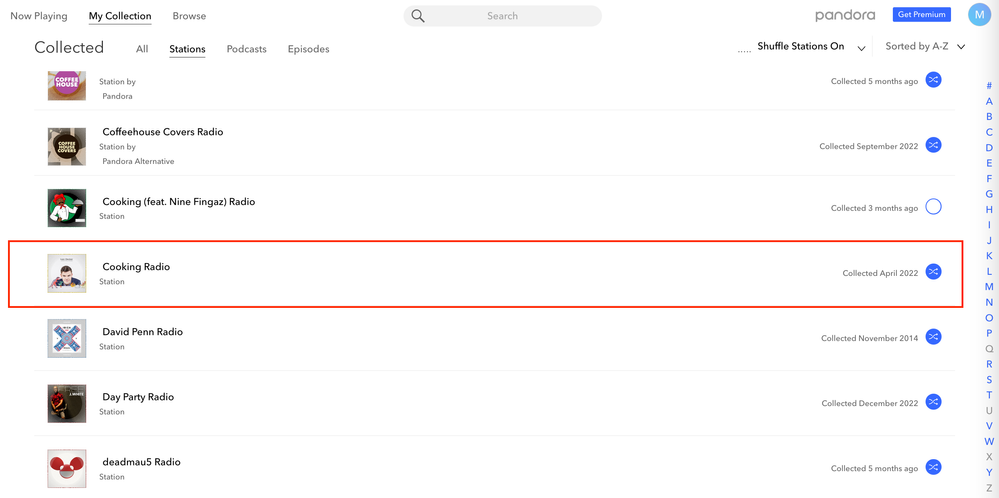This screenshot has width=999, height=498.
Task: Open the deadmau5 Radio title
Action: click(141, 462)
